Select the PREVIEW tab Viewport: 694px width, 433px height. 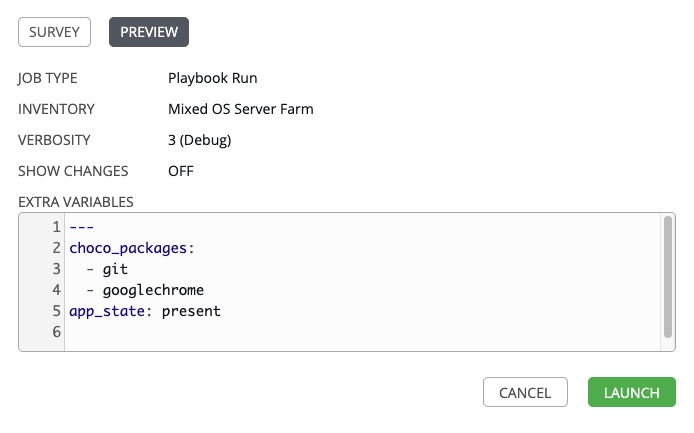pyautogui.click(x=149, y=32)
